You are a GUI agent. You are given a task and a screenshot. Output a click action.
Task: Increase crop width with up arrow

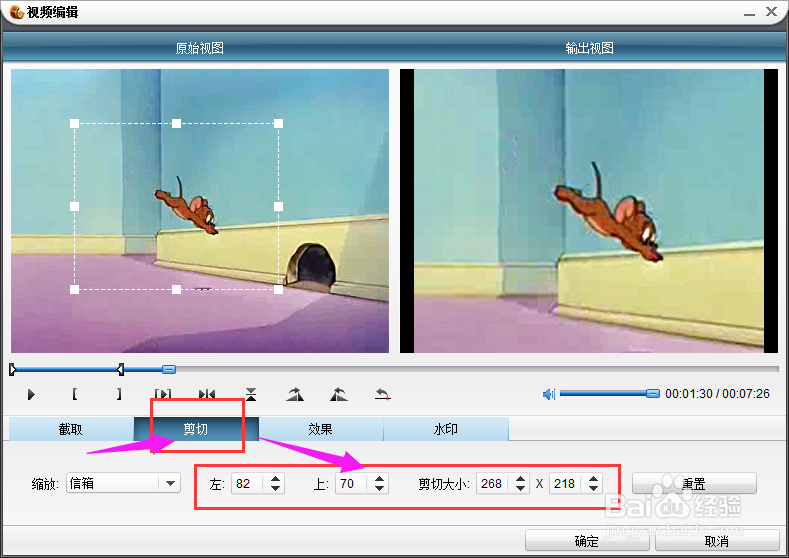[x=521, y=479]
